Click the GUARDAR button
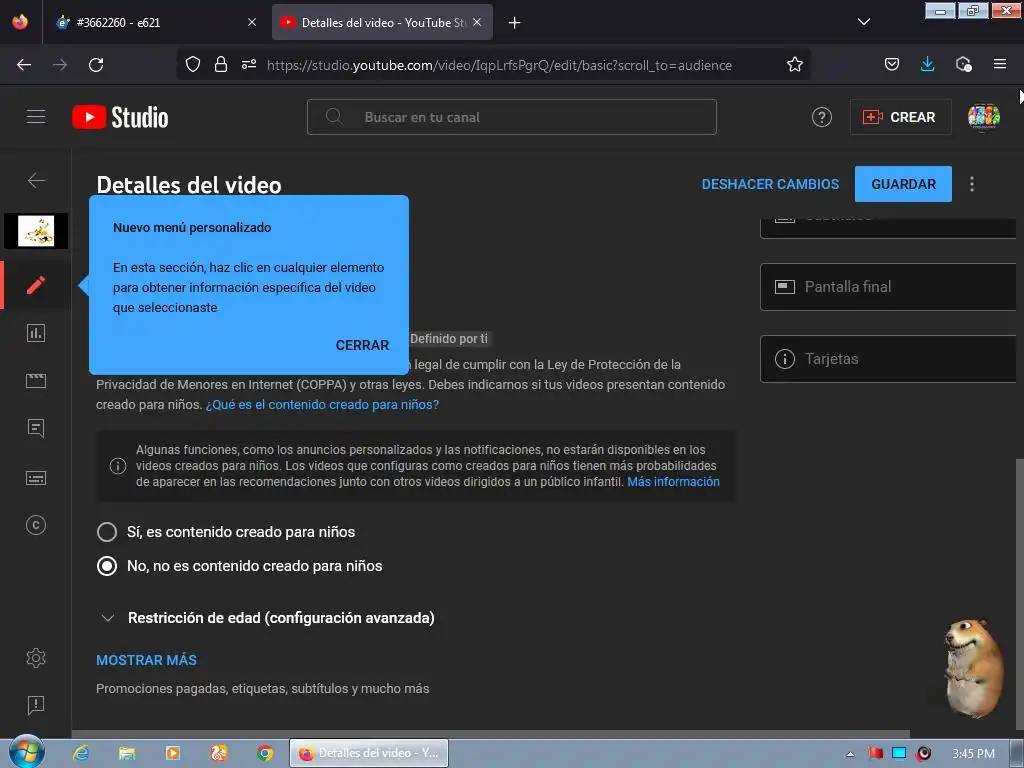The image size is (1024, 768). point(903,184)
